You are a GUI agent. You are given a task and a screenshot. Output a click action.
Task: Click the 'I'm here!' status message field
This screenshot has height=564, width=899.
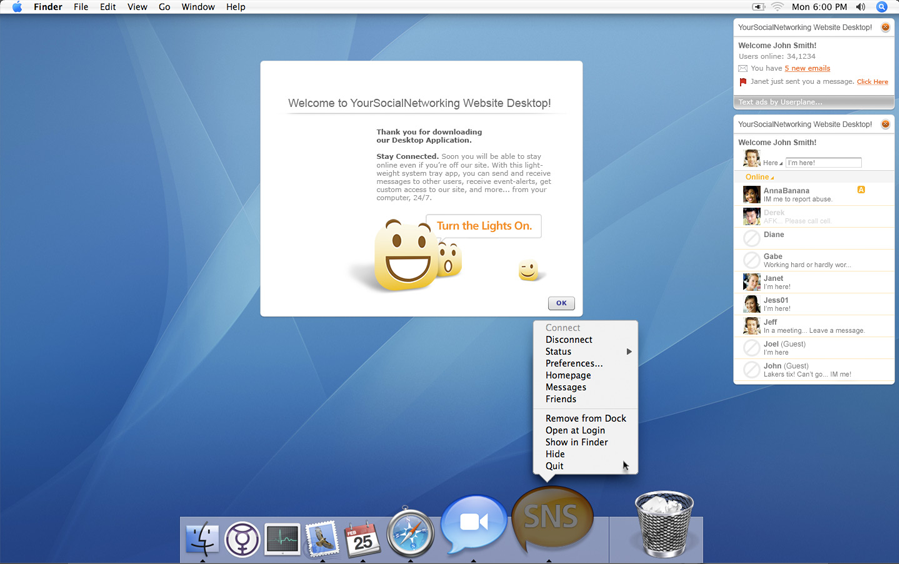pos(823,162)
